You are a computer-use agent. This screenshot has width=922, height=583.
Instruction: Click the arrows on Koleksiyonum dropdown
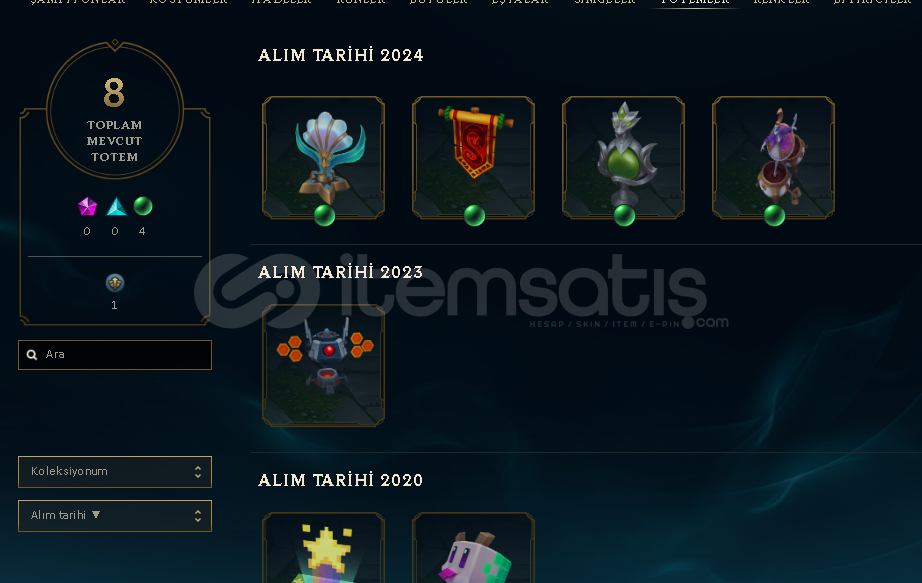click(x=198, y=472)
